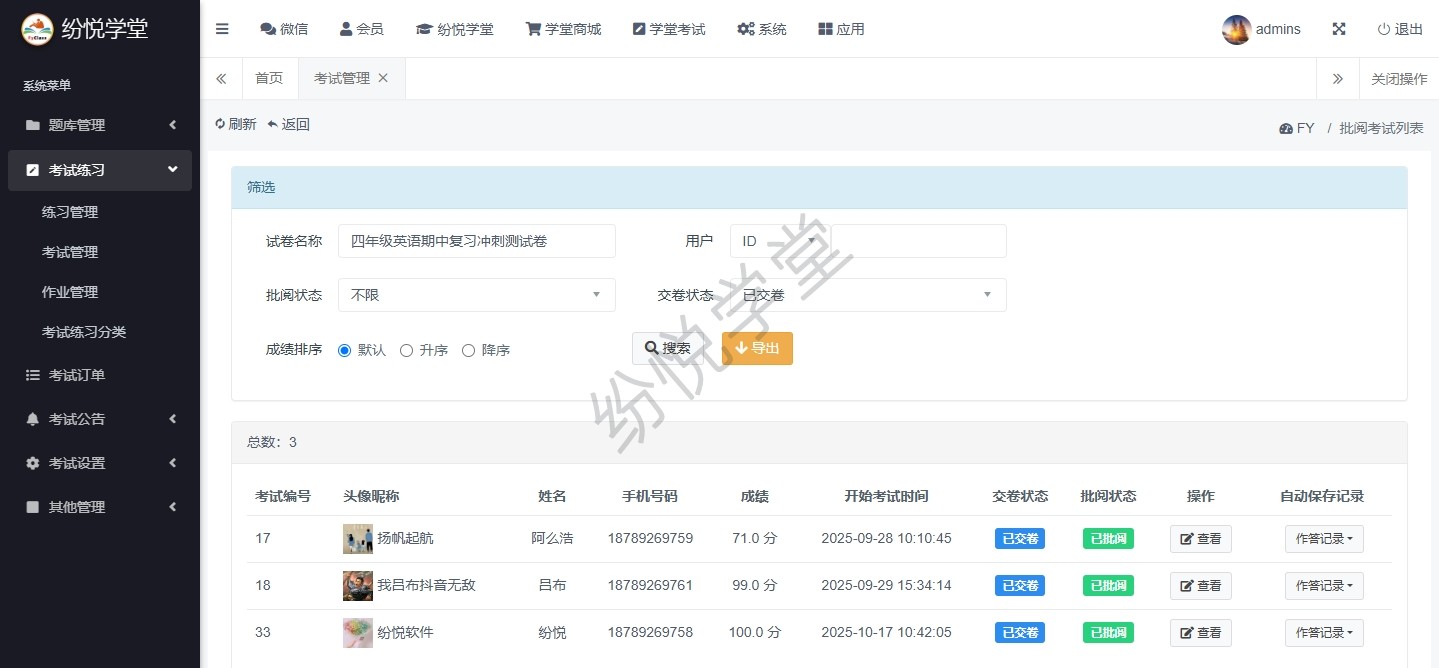Click the refresh icon labeled 刷新
The height and width of the screenshot is (668, 1439).
point(221,124)
